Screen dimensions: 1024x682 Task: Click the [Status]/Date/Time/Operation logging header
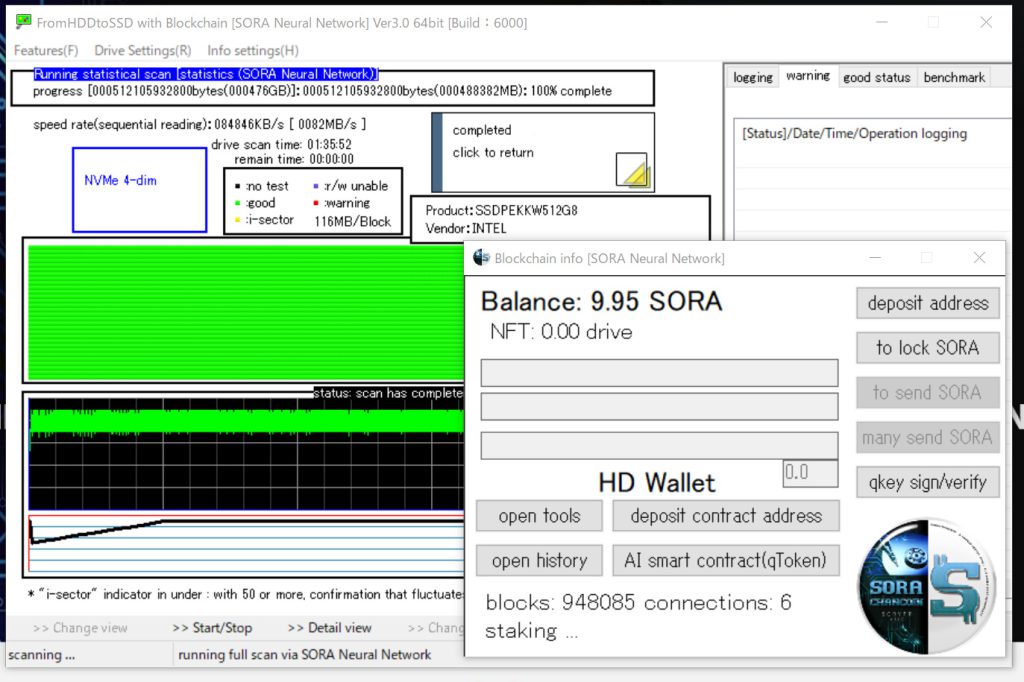click(x=854, y=133)
